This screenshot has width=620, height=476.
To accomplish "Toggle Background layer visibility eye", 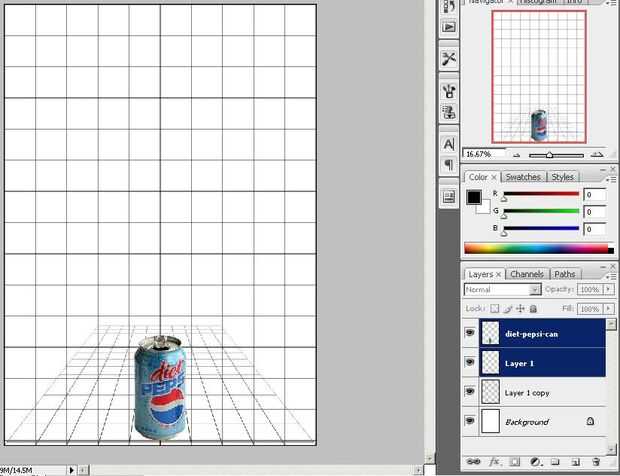I will pos(470,421).
